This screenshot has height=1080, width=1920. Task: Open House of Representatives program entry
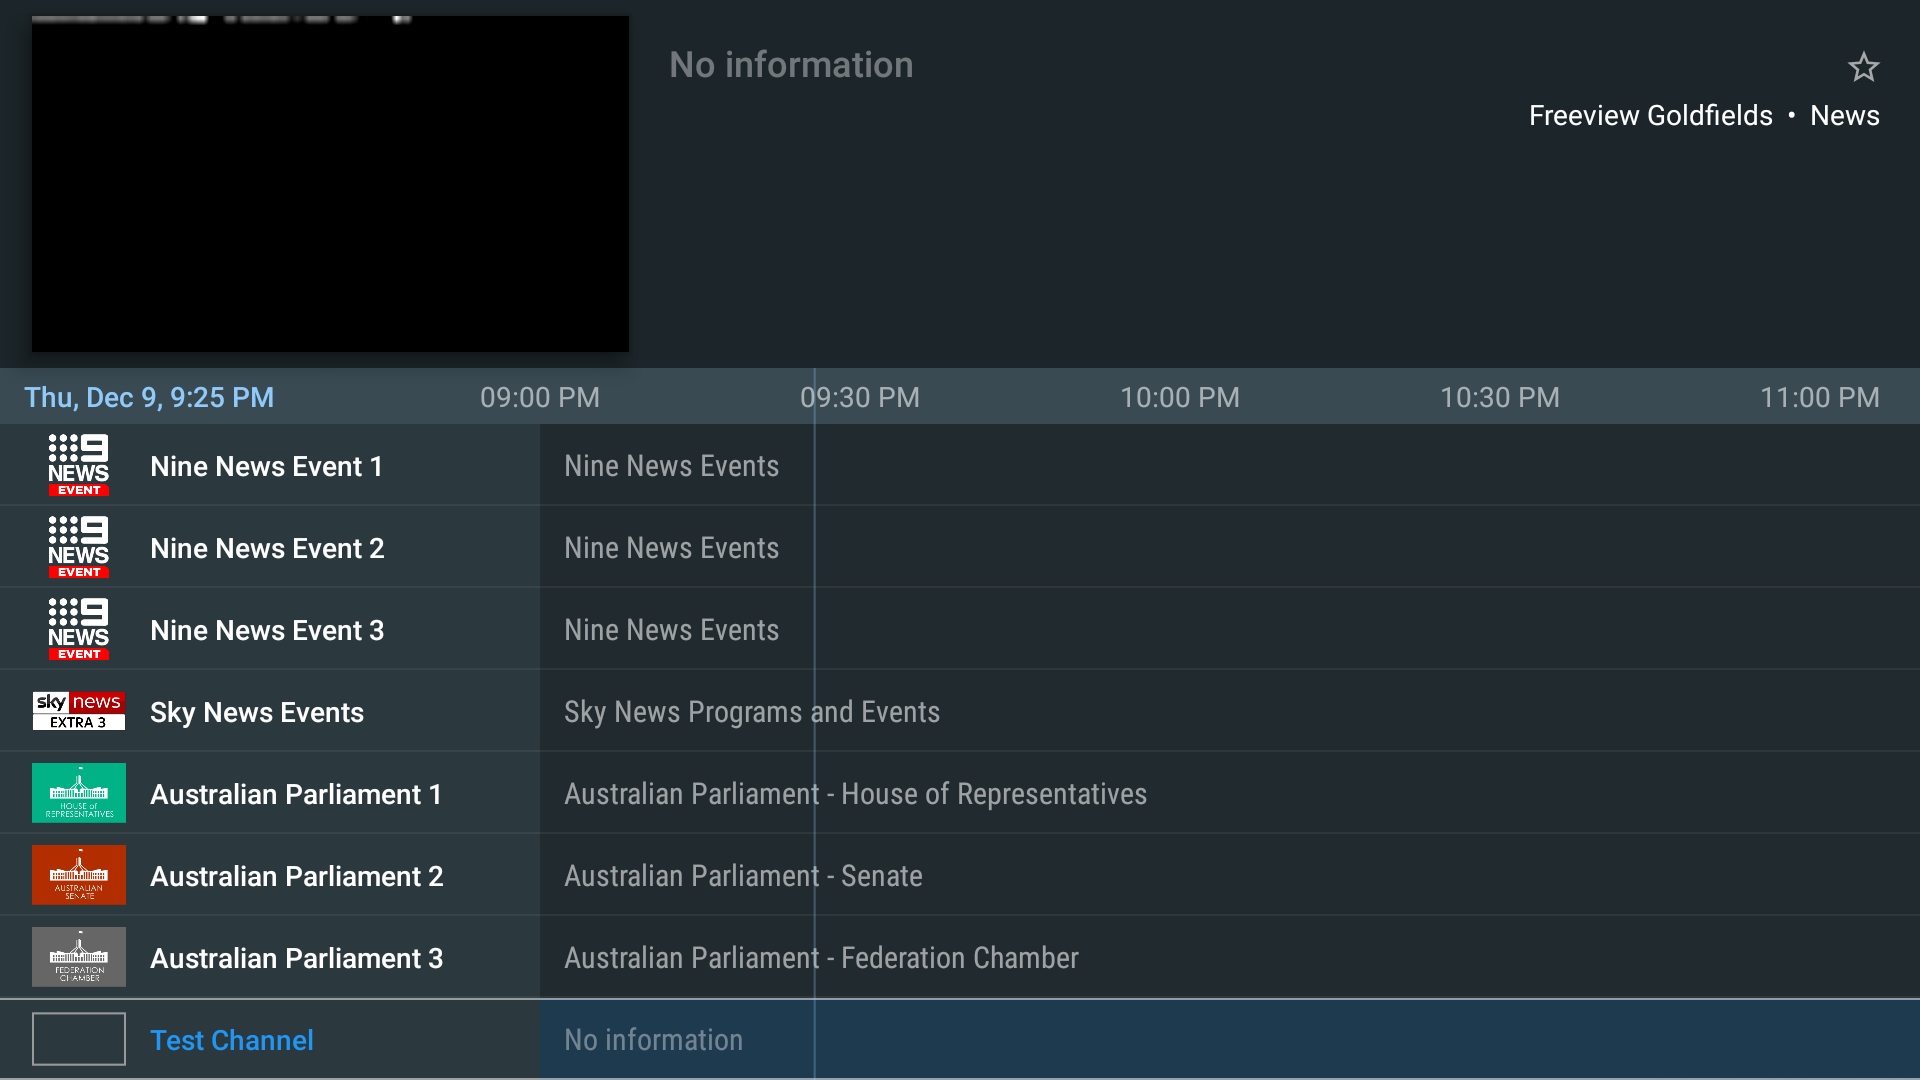pos(855,794)
